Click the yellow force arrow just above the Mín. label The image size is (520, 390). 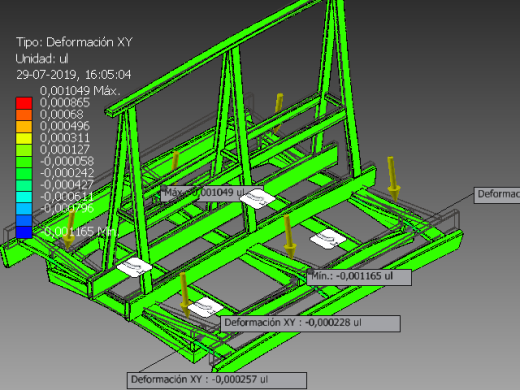[289, 237]
